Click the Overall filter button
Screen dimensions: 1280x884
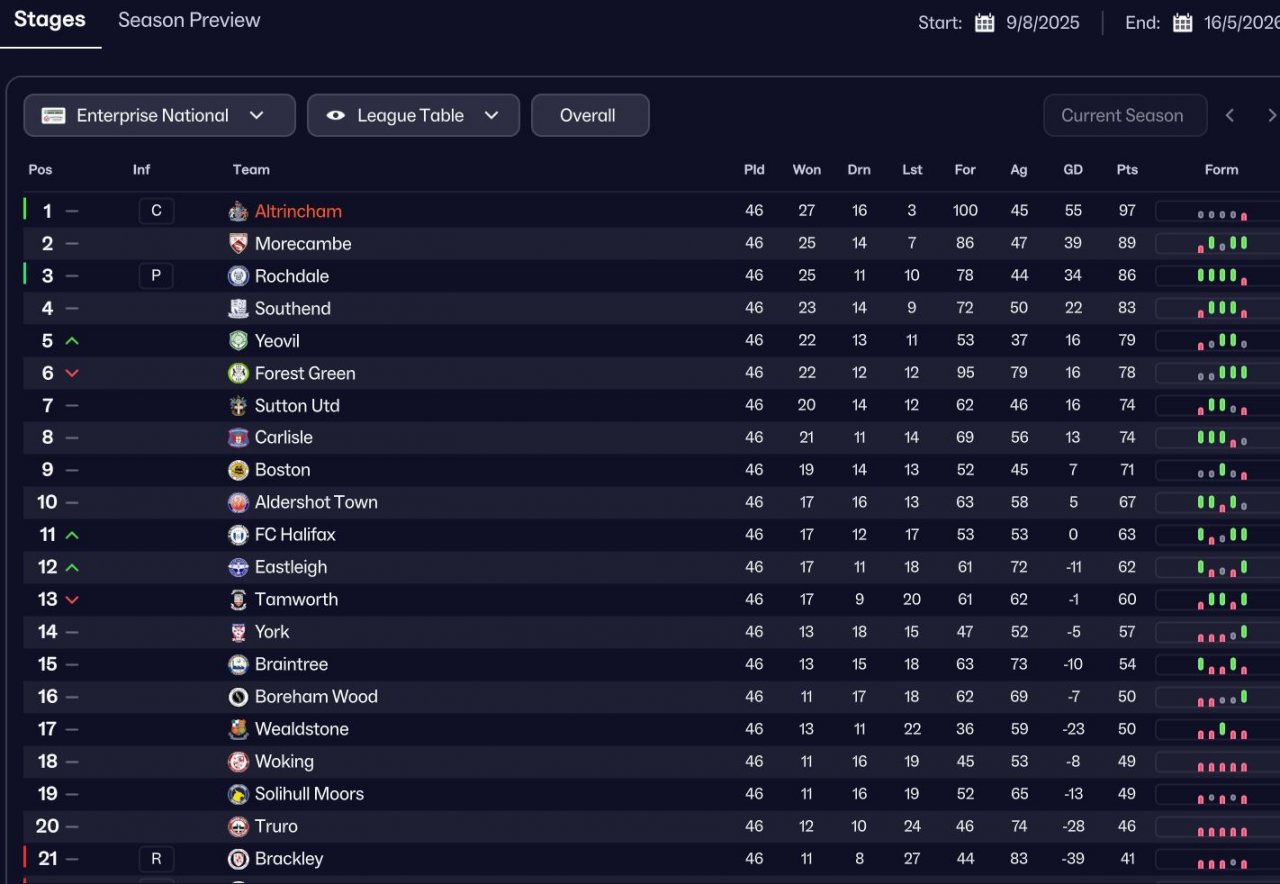[x=589, y=115]
